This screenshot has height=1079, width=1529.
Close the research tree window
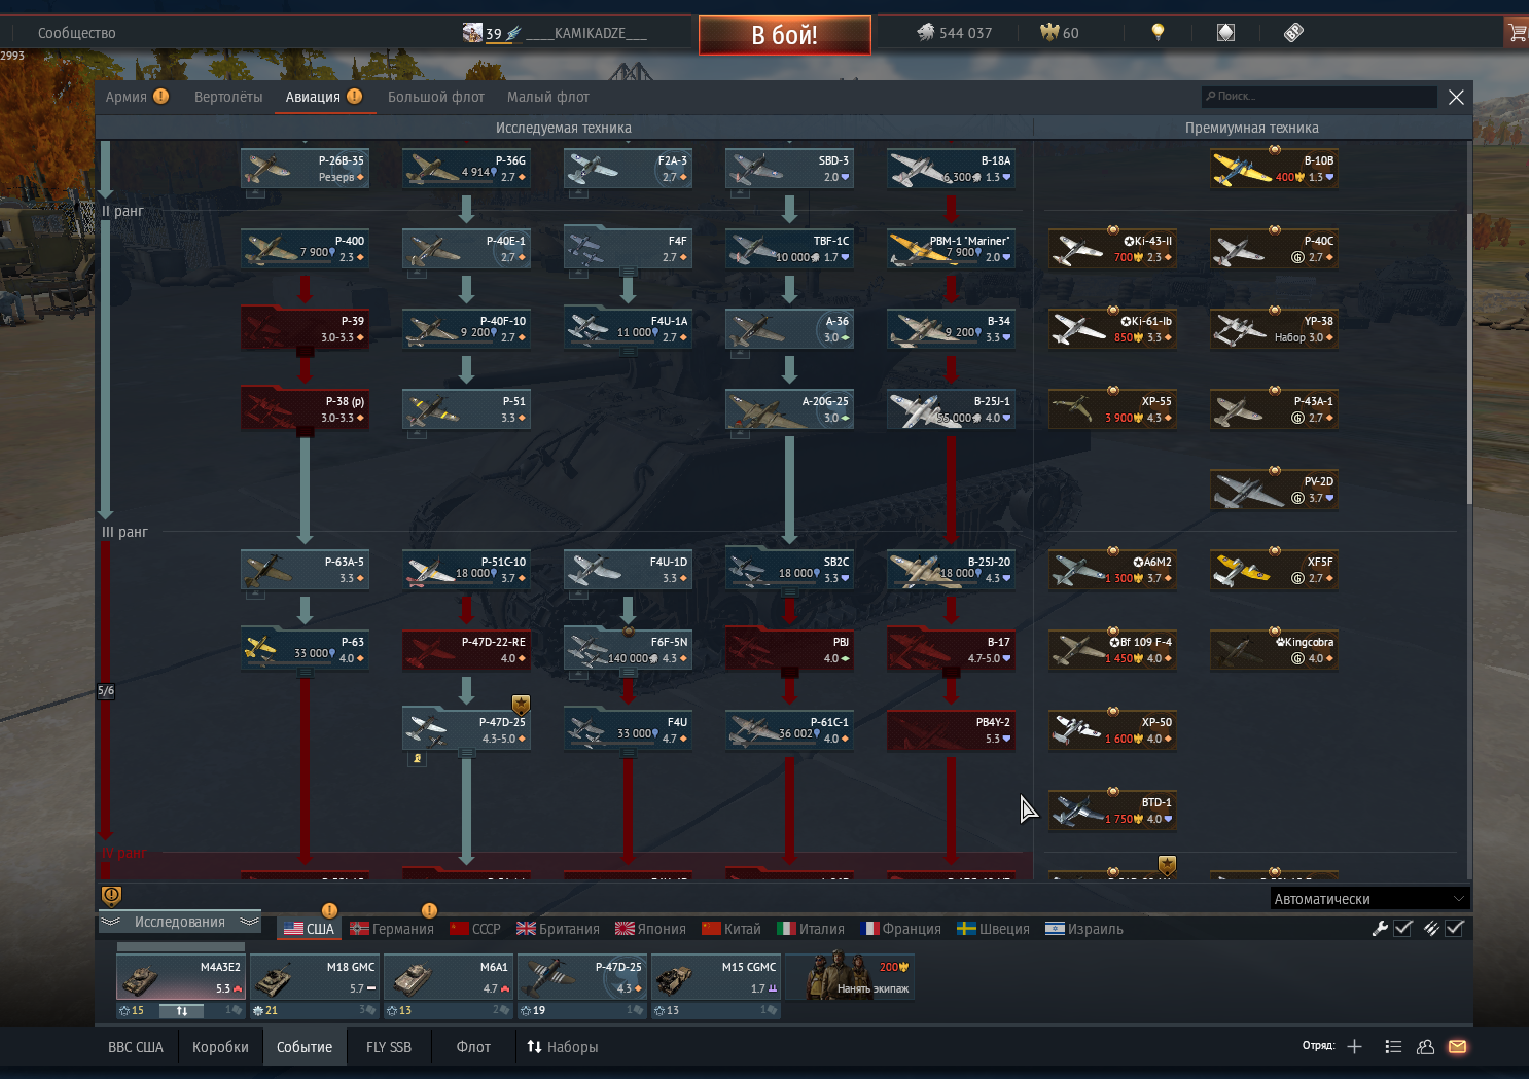[x=1456, y=97]
